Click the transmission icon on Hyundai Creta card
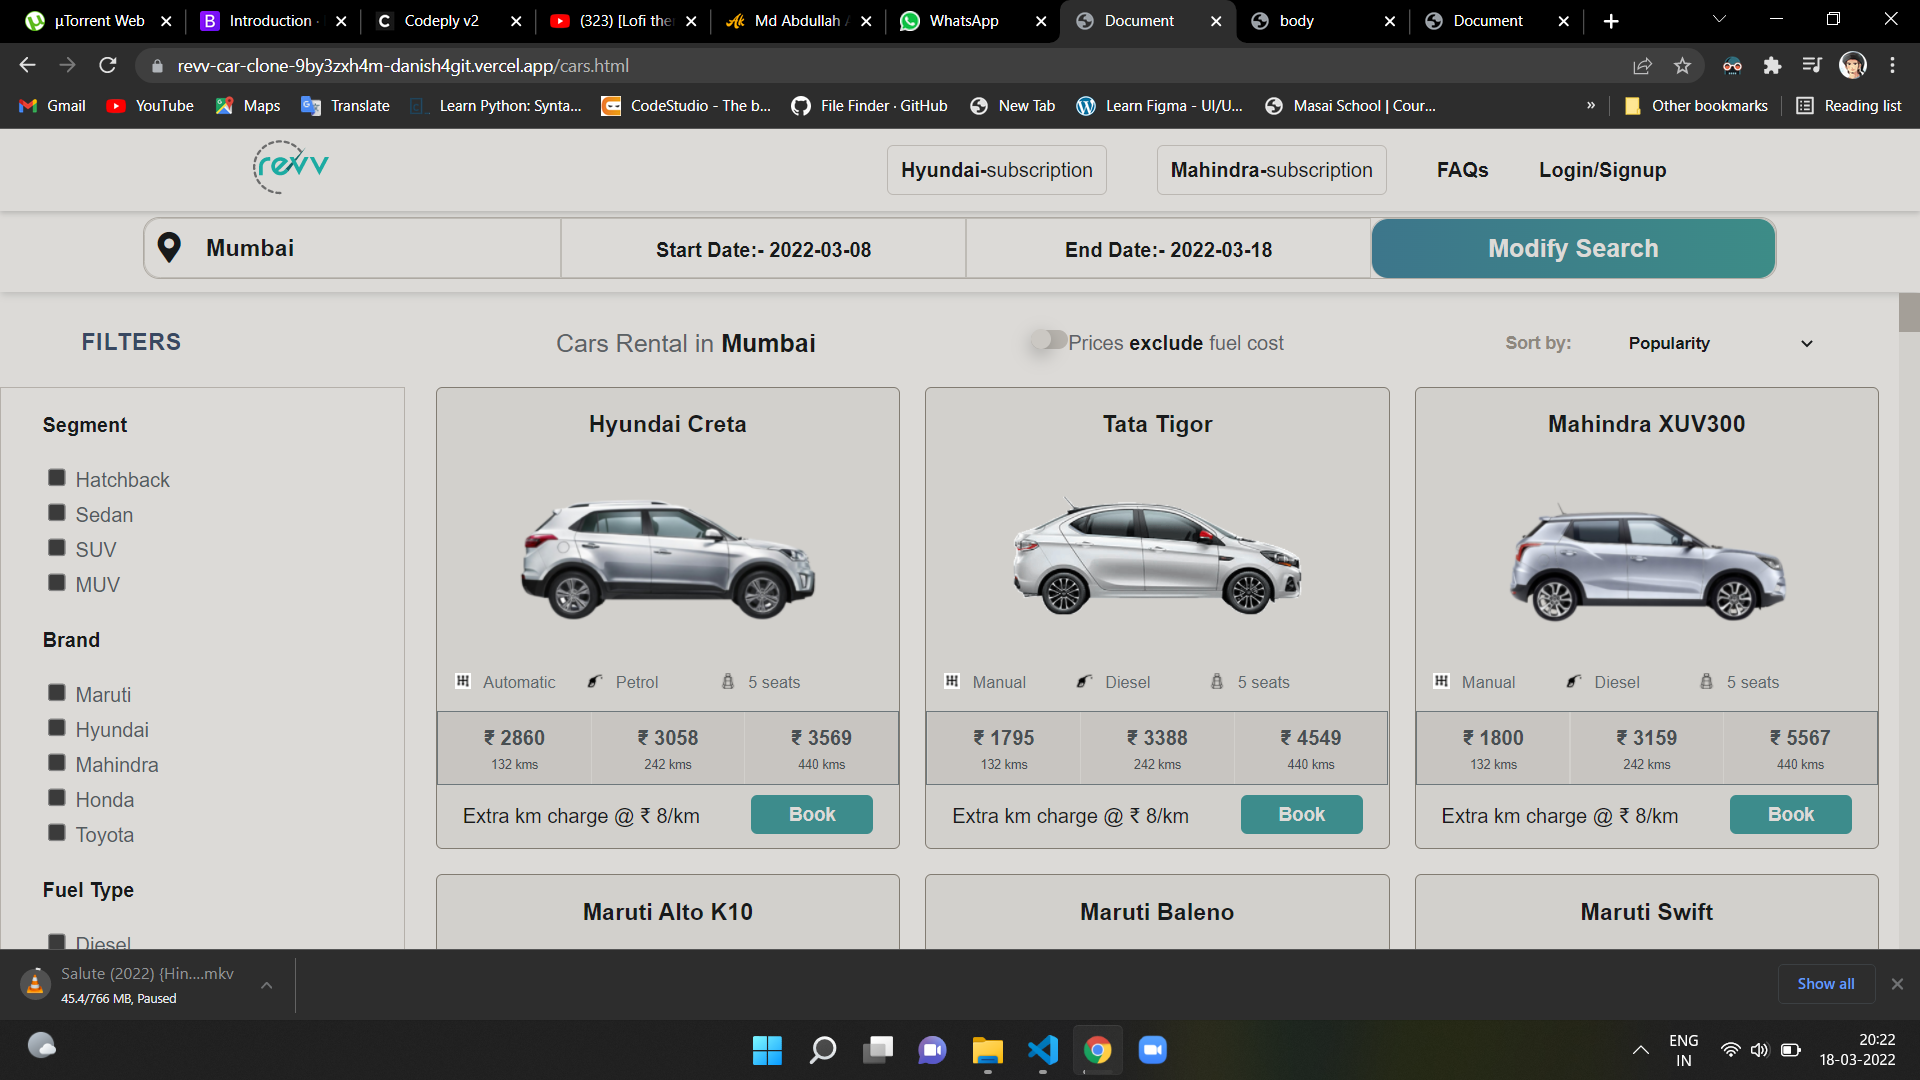Screen dimensions: 1920x1080 [x=463, y=681]
